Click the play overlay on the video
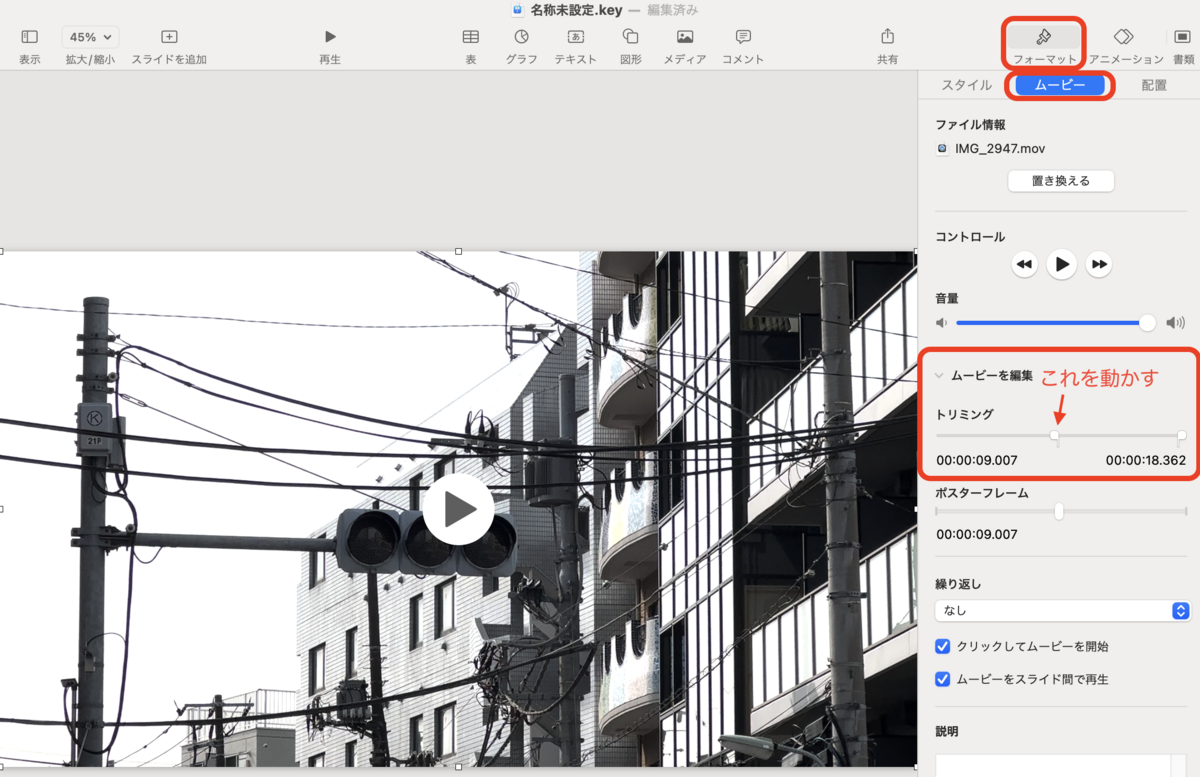Image resolution: width=1200 pixels, height=777 pixels. click(x=458, y=509)
